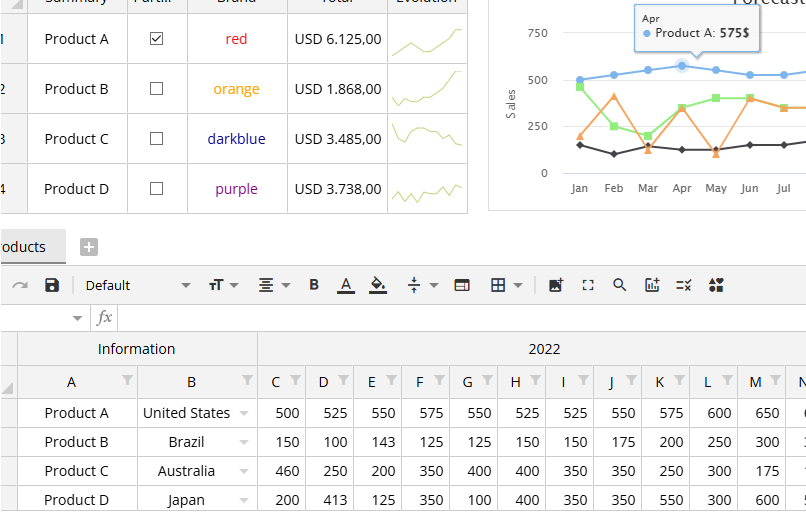Expand the United States country dropdown
The width and height of the screenshot is (806, 513).
tap(245, 413)
